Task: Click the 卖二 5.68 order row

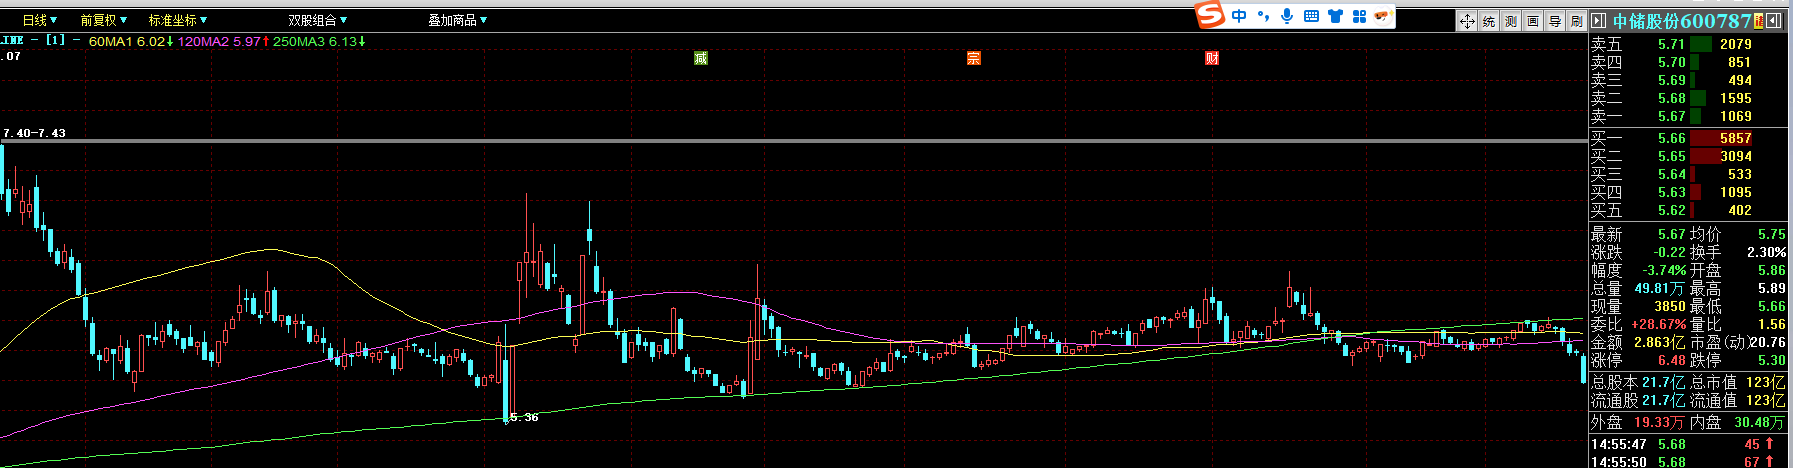Action: coord(1690,98)
